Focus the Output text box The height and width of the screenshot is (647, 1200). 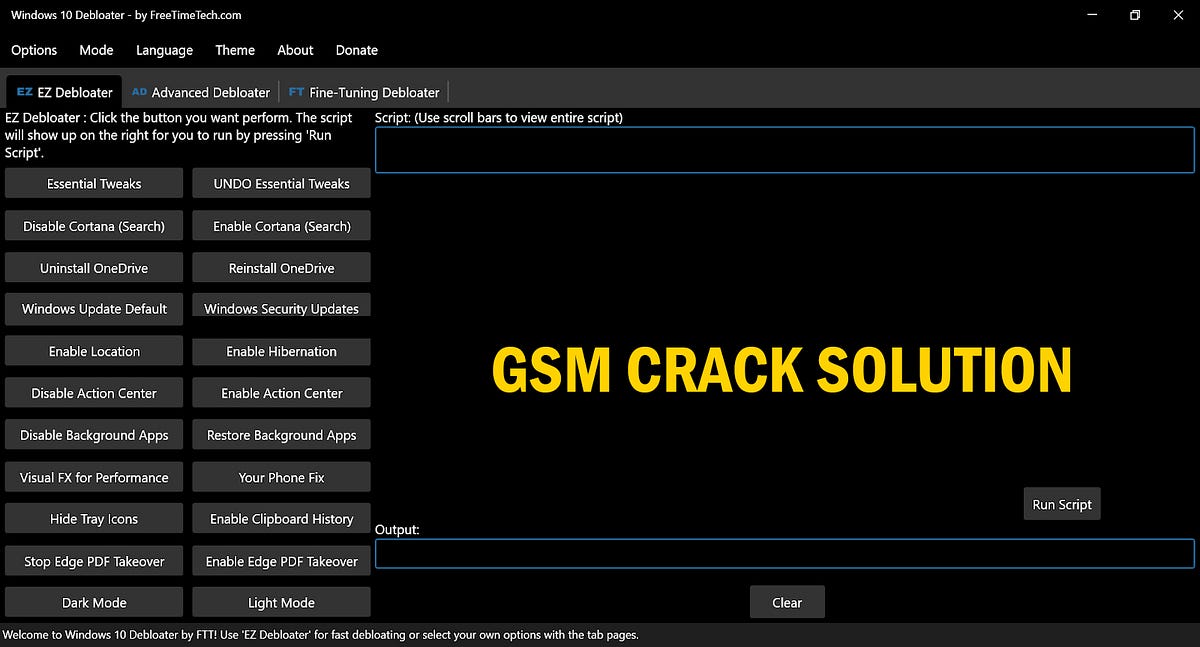coord(785,554)
